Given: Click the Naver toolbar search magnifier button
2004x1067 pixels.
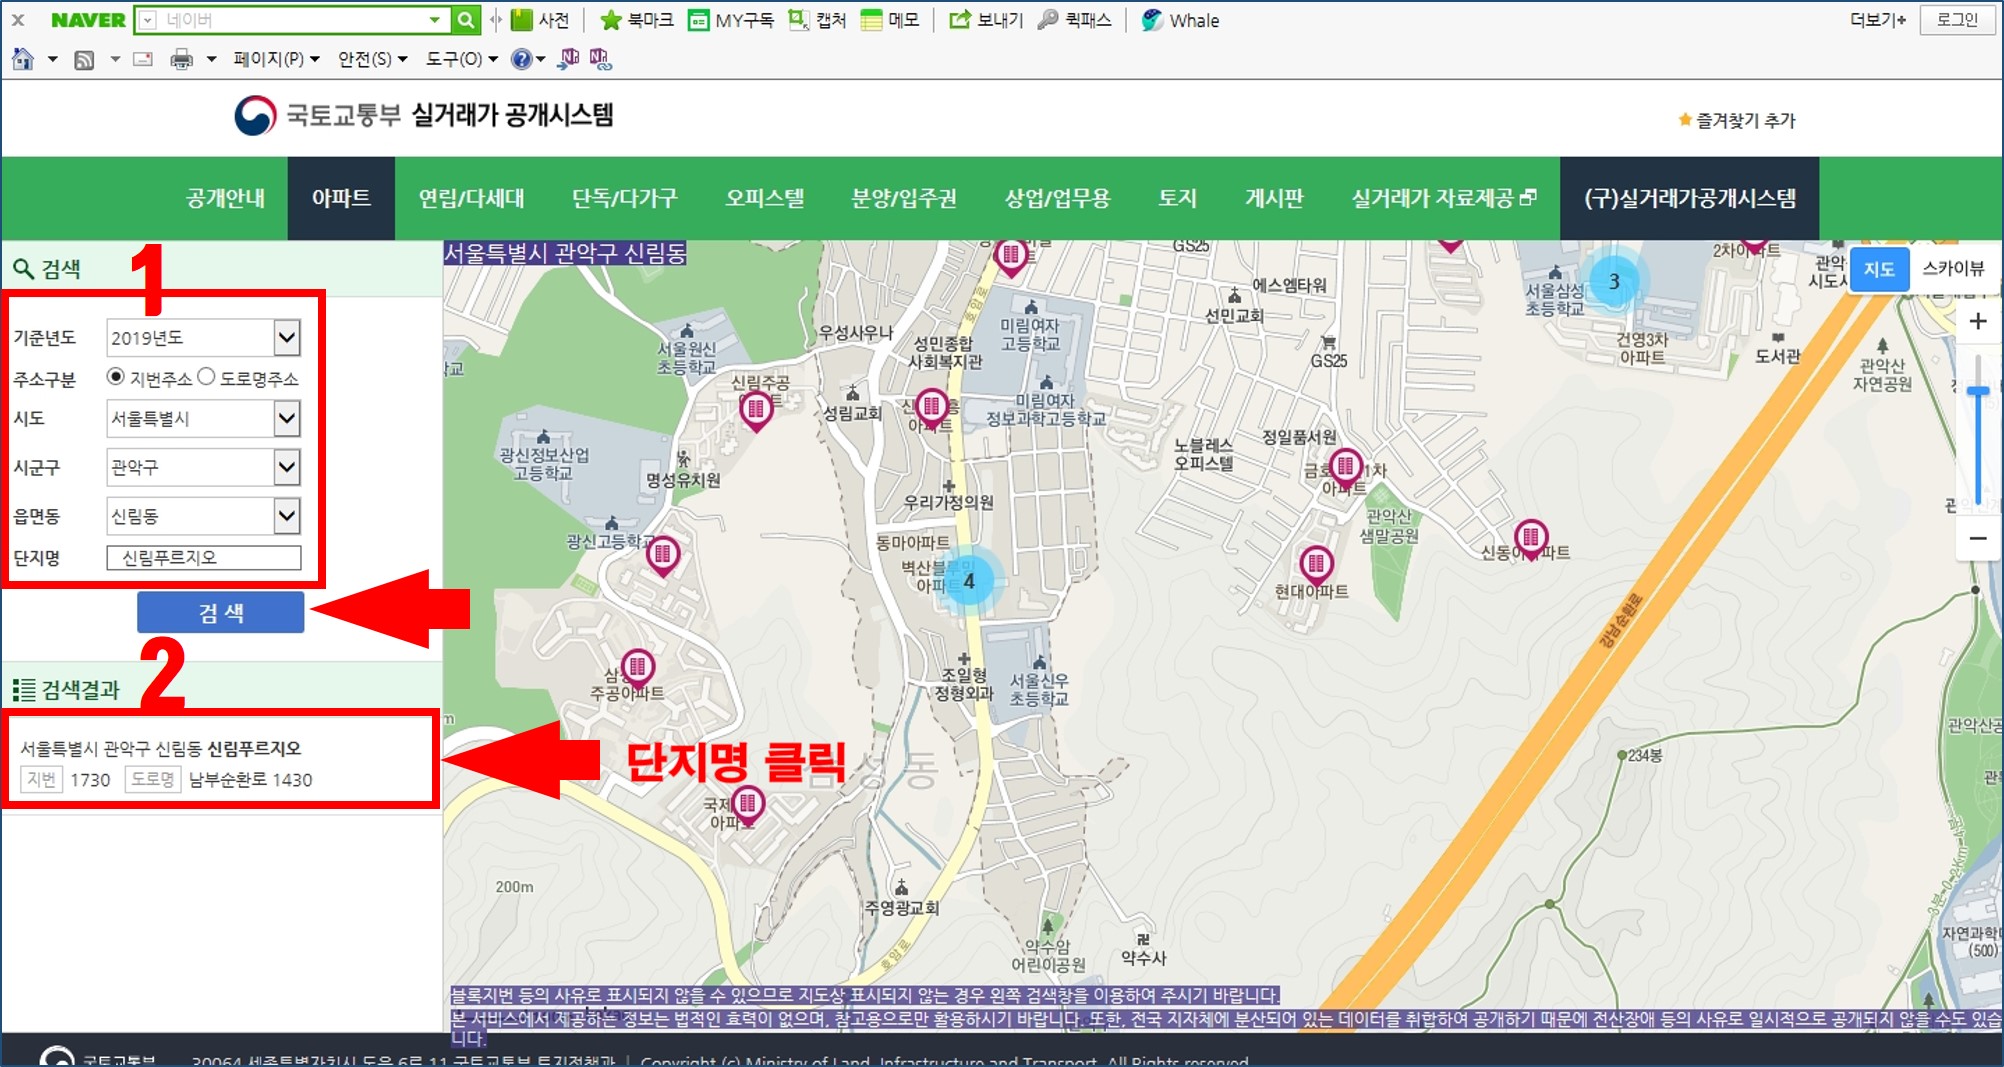Looking at the screenshot, I should tap(466, 20).
